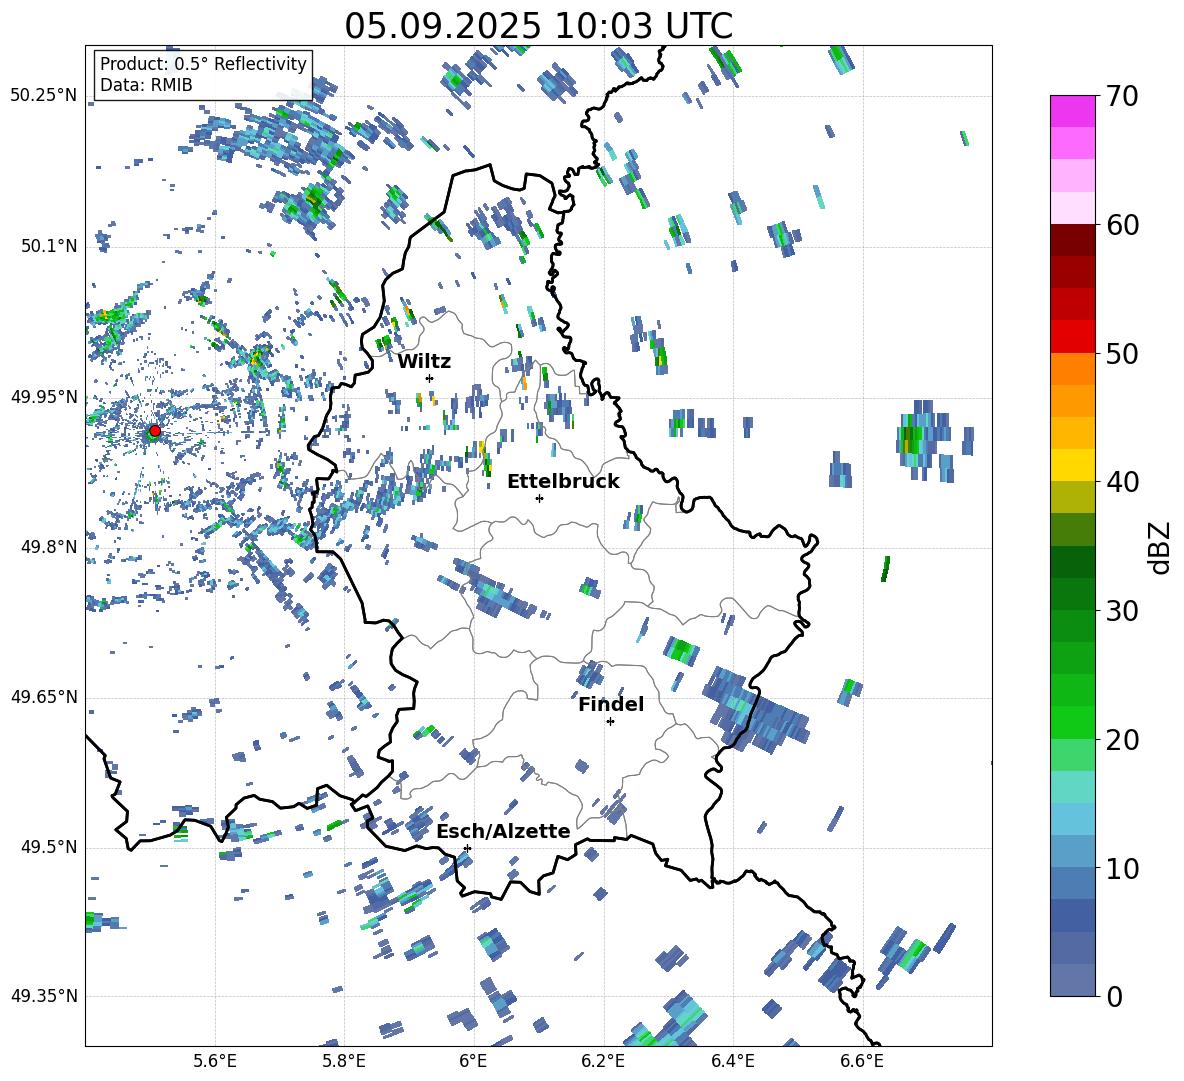Click the 60 colorbar tick label
1184x1081 pixels.
[1122, 225]
